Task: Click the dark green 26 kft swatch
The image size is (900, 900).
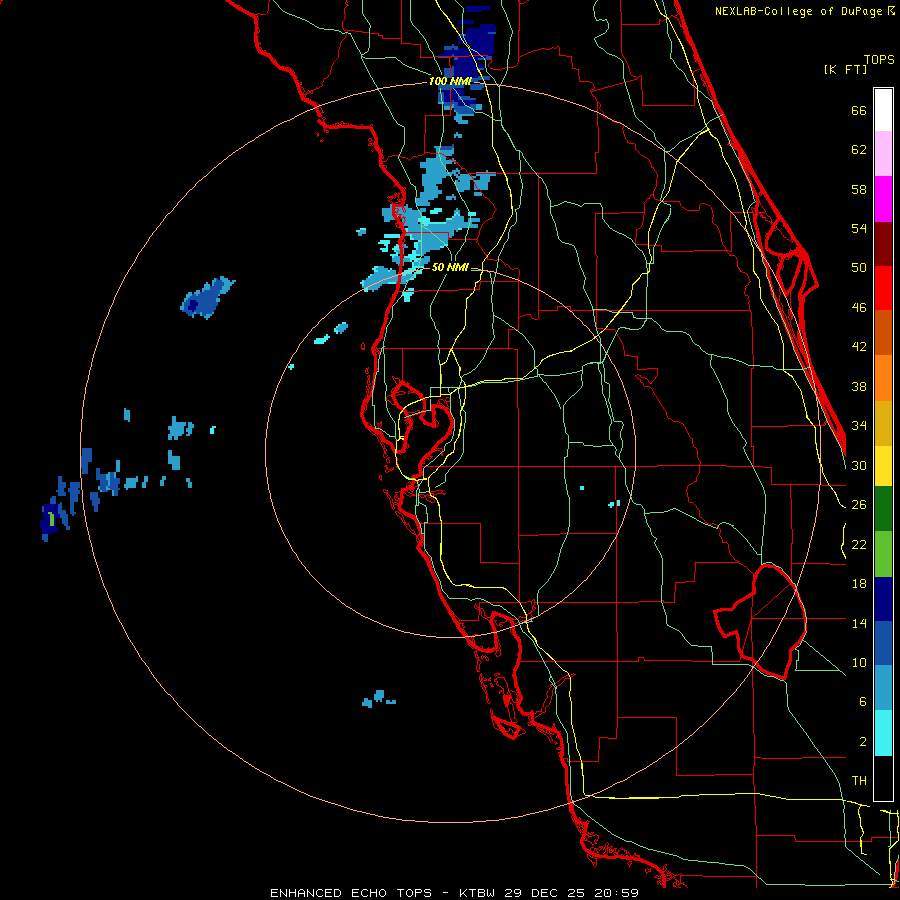Action: pyautogui.click(x=883, y=509)
